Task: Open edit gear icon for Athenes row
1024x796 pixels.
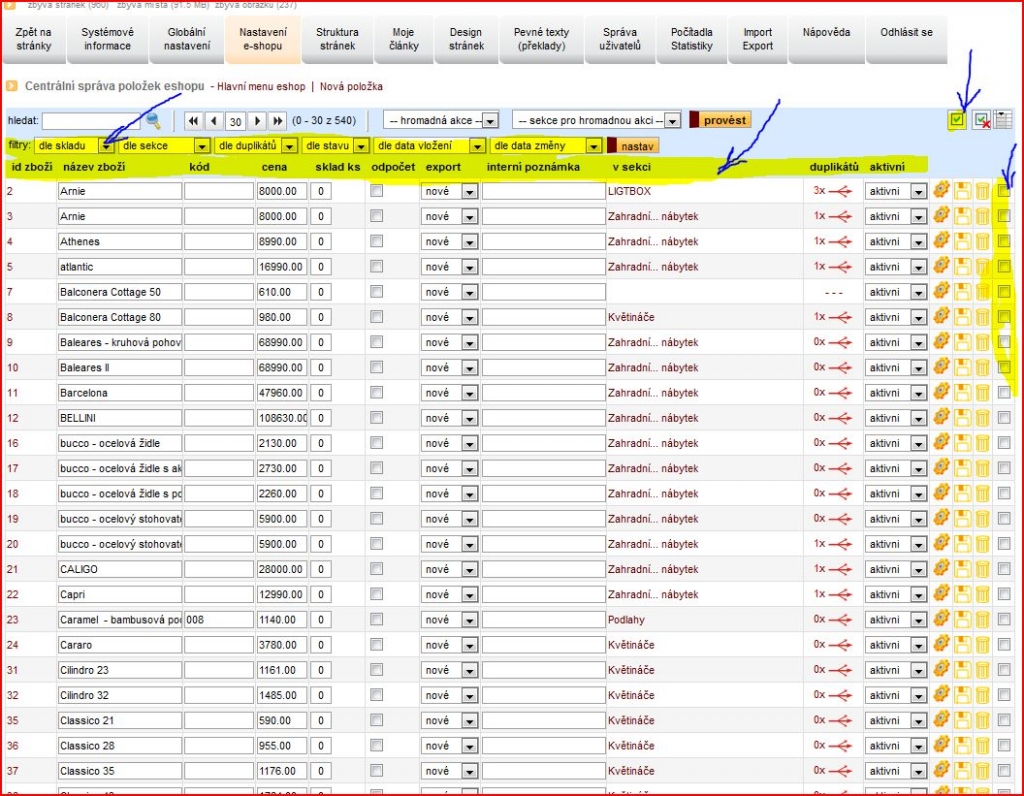Action: (x=941, y=241)
